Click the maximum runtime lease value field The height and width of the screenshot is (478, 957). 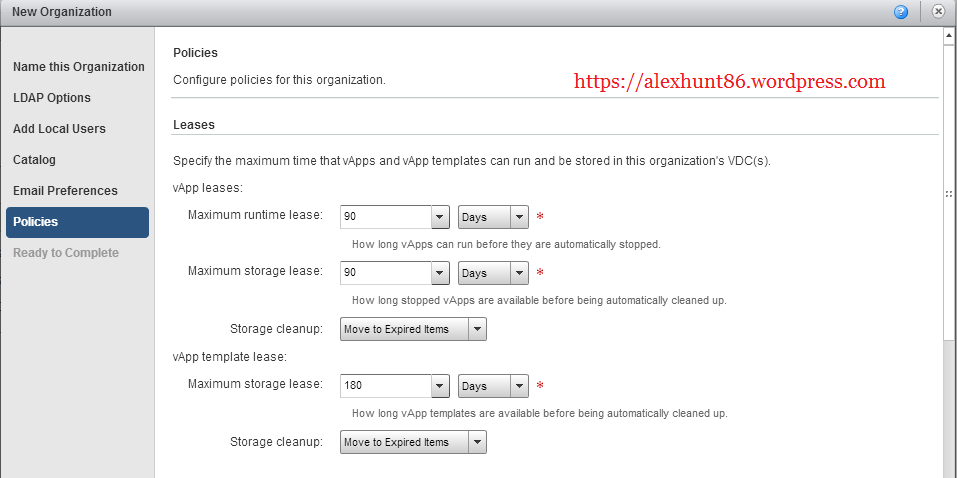(x=386, y=217)
